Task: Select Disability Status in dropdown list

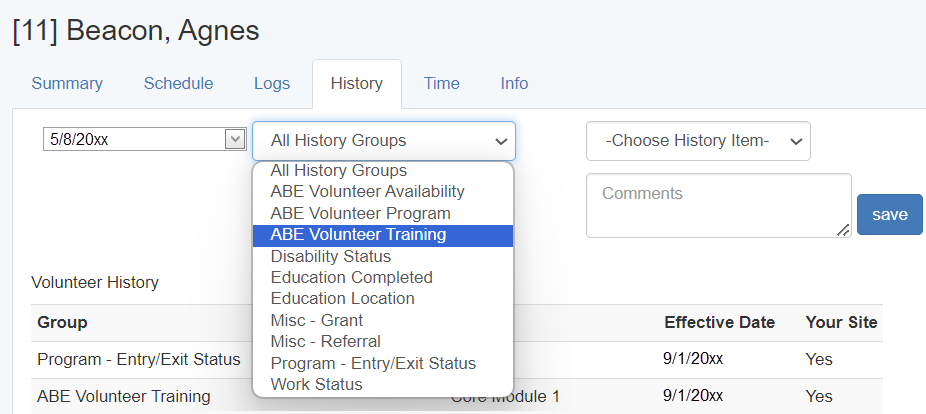Action: [x=330, y=256]
